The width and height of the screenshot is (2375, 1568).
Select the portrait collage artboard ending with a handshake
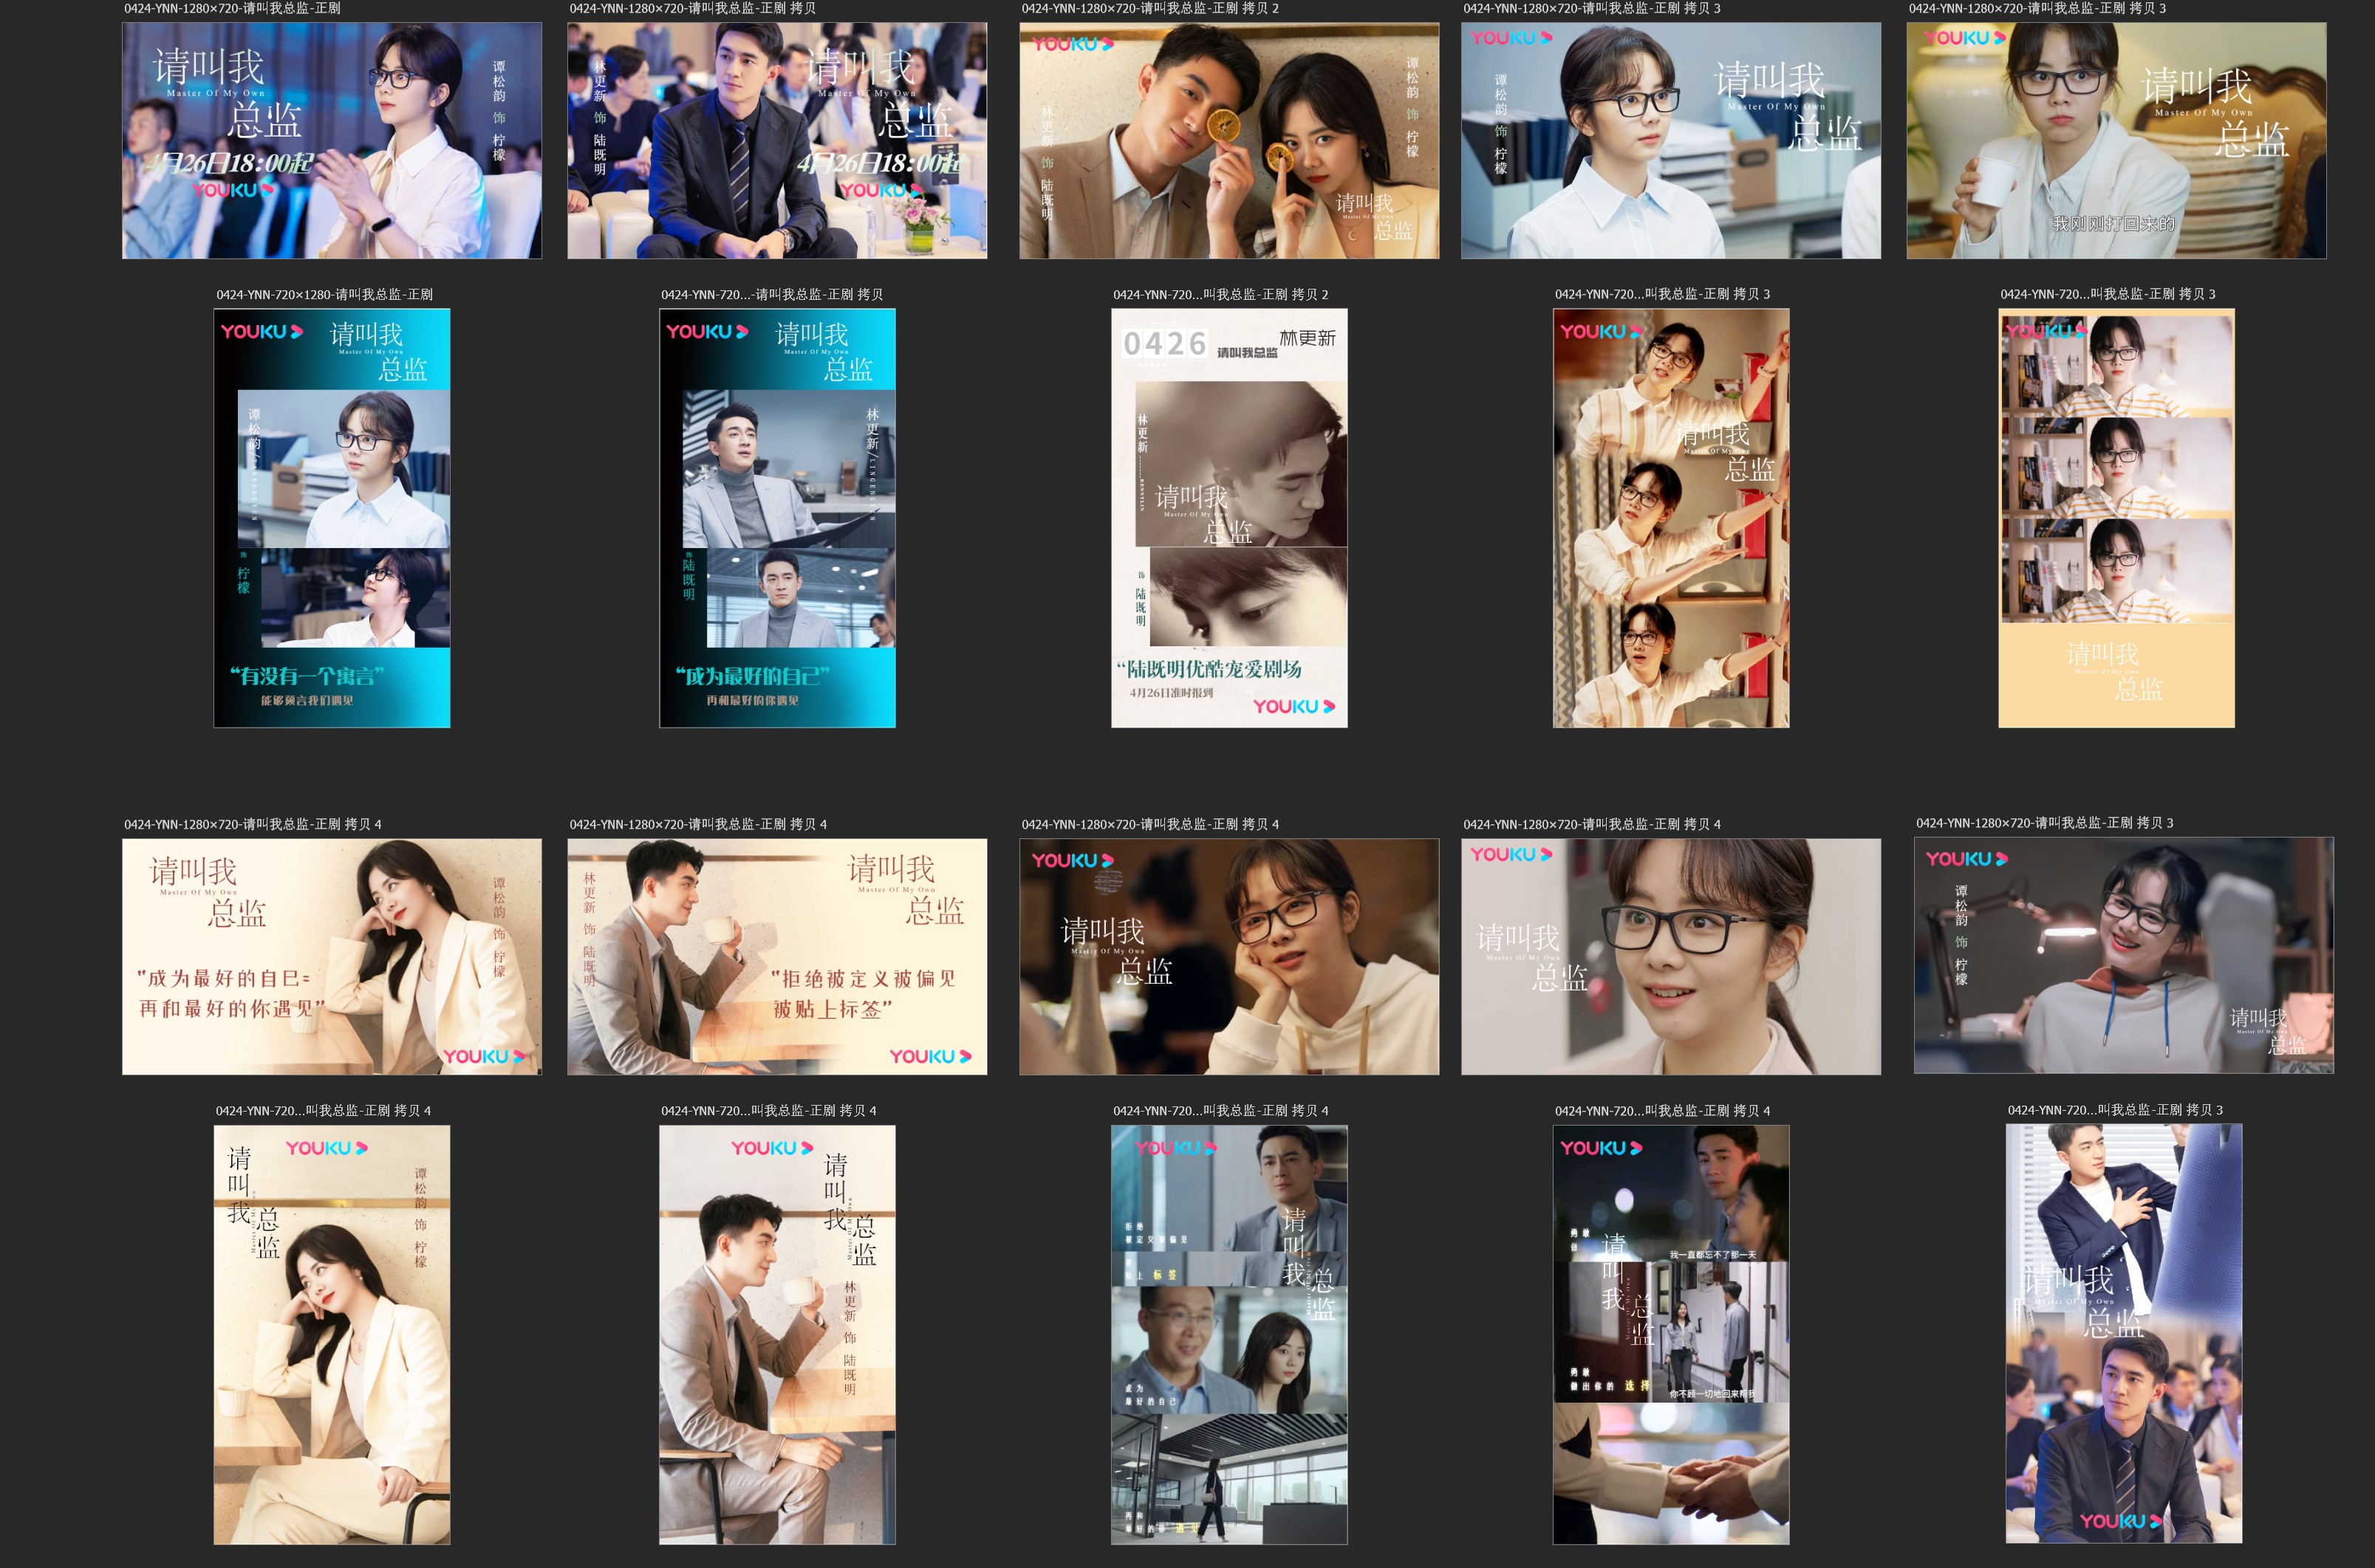(1671, 1335)
